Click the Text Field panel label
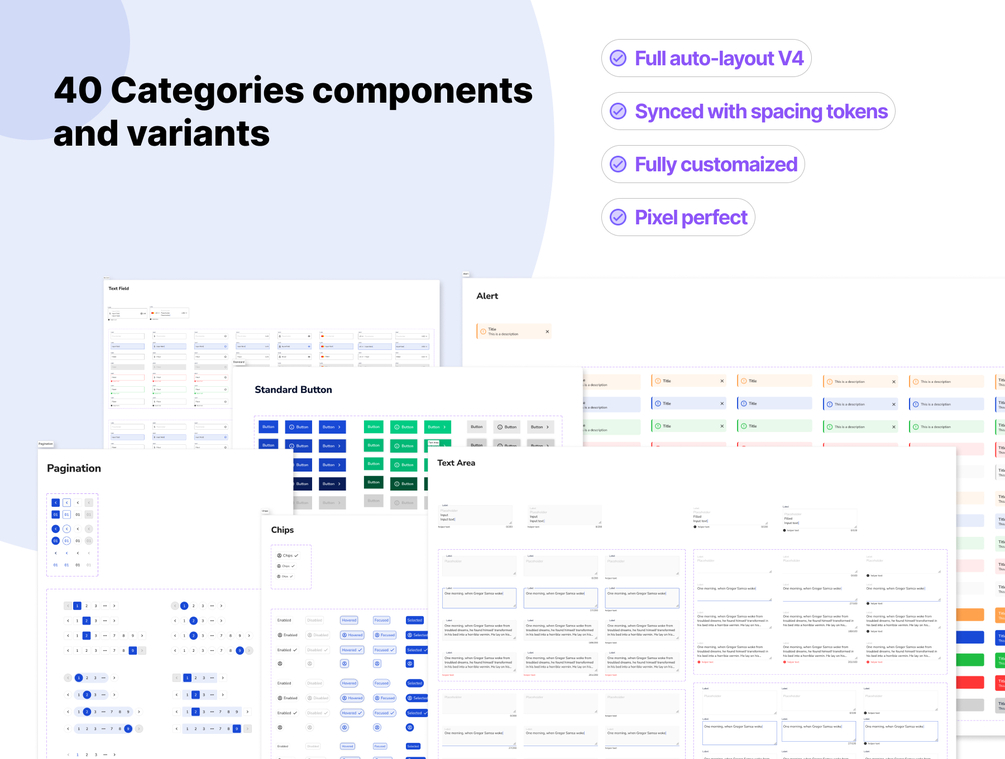Image resolution: width=1005 pixels, height=759 pixels. coord(119,288)
